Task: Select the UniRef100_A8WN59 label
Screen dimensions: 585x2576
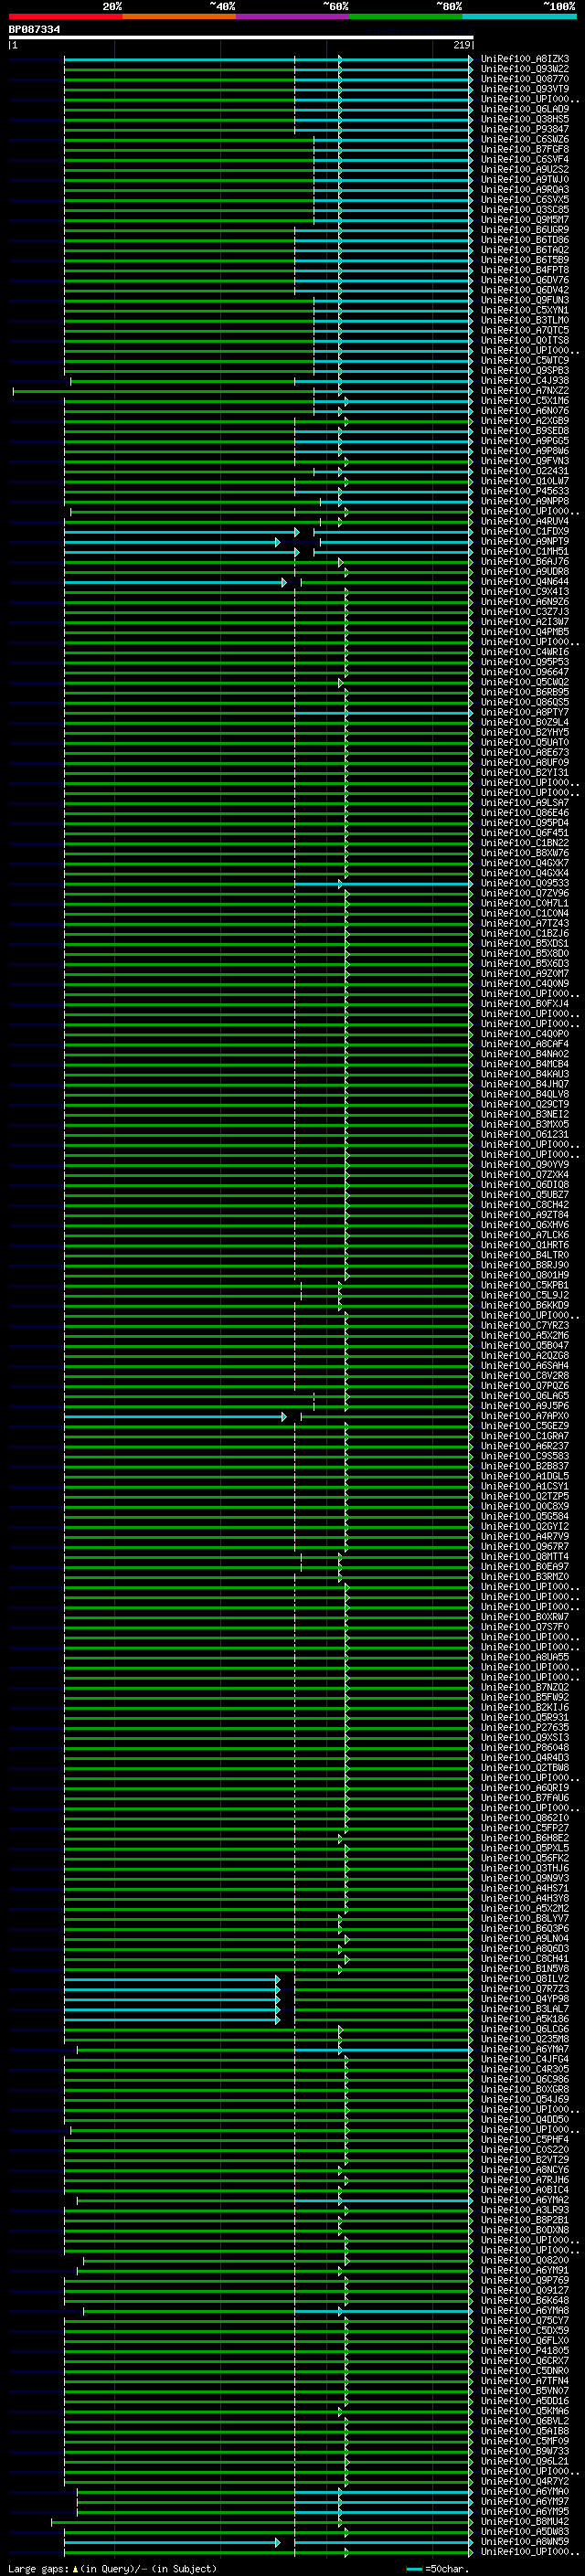Action: click(525, 2541)
